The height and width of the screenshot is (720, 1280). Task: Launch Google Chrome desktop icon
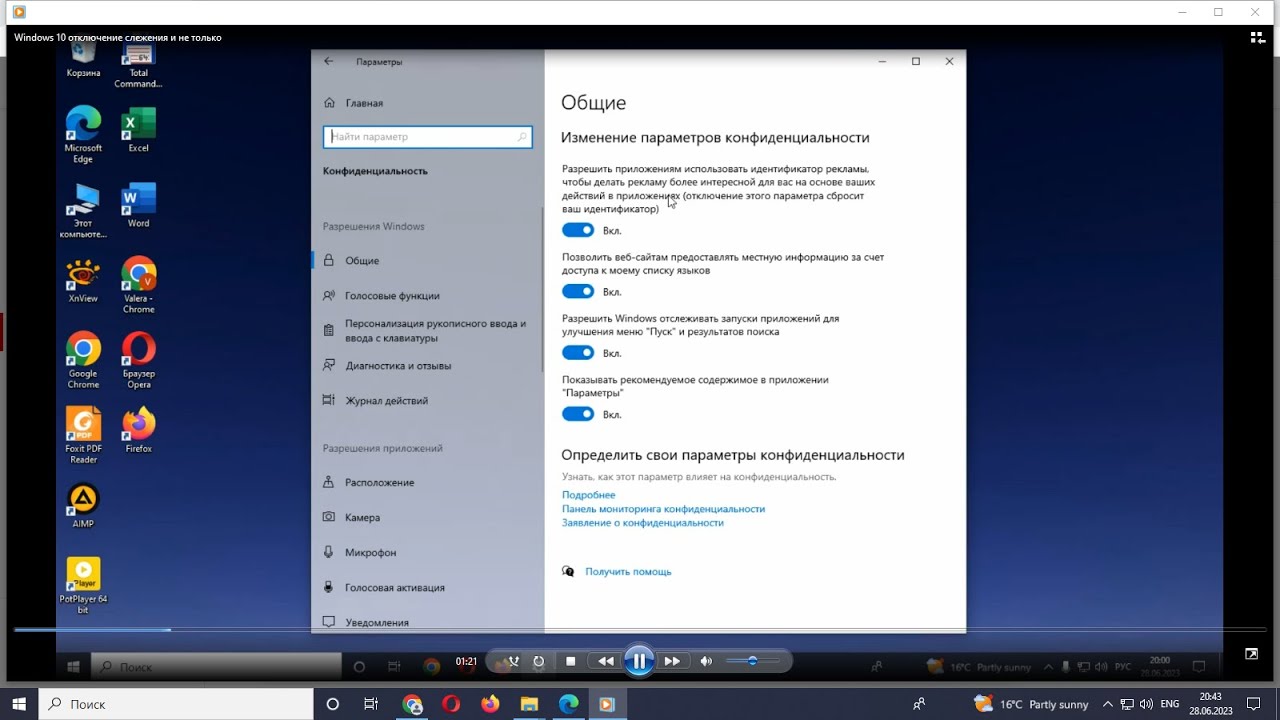tap(83, 360)
